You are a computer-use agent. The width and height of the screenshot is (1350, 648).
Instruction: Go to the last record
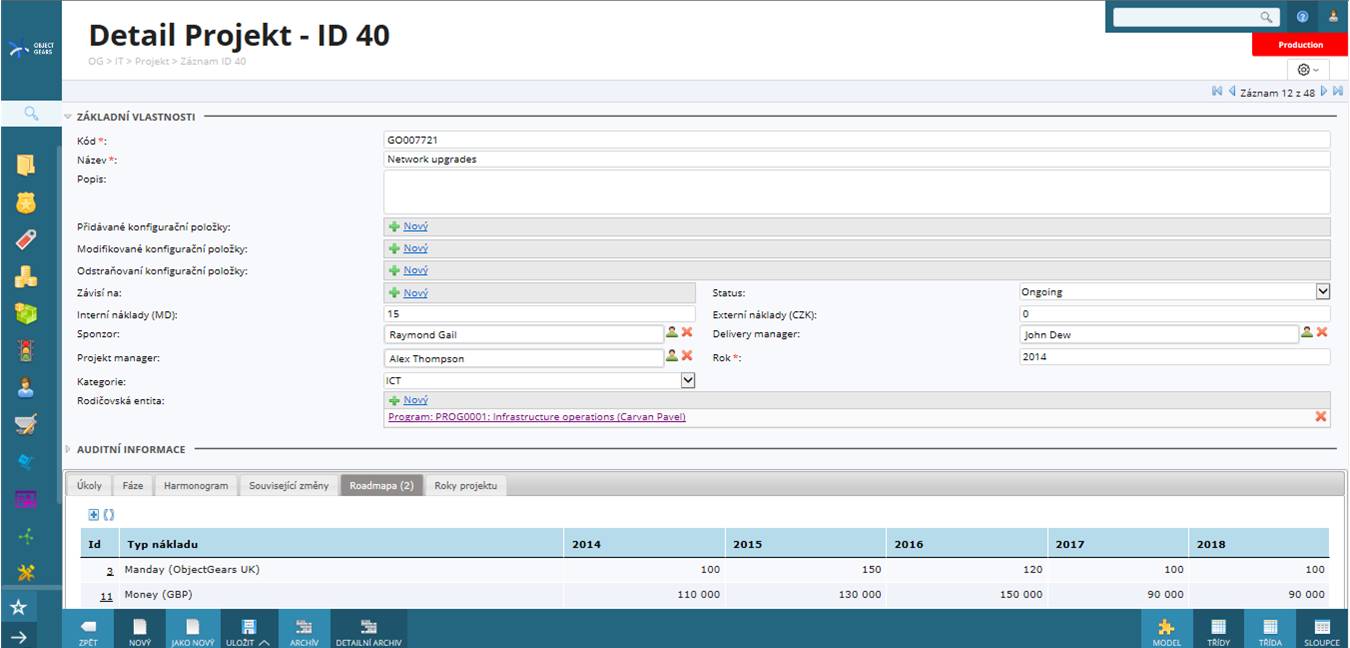pyautogui.click(x=1338, y=91)
